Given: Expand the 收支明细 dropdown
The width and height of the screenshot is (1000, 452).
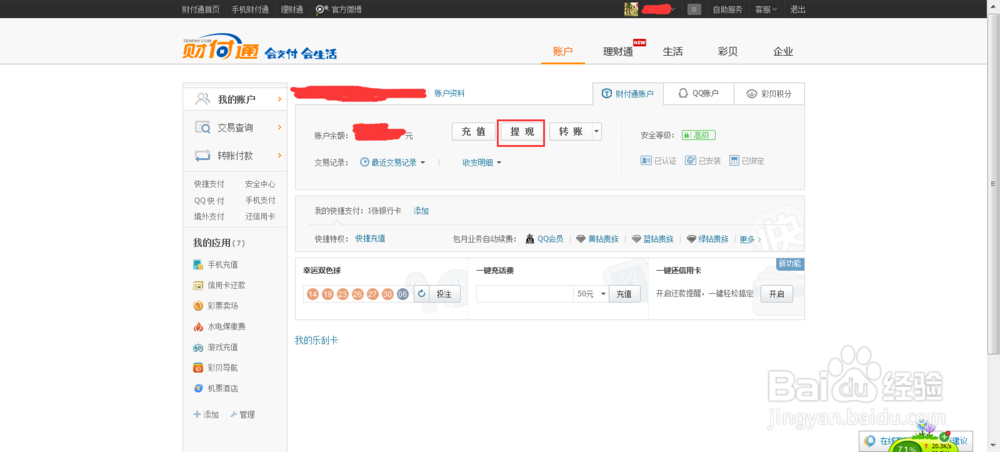Looking at the screenshot, I should coord(499,163).
